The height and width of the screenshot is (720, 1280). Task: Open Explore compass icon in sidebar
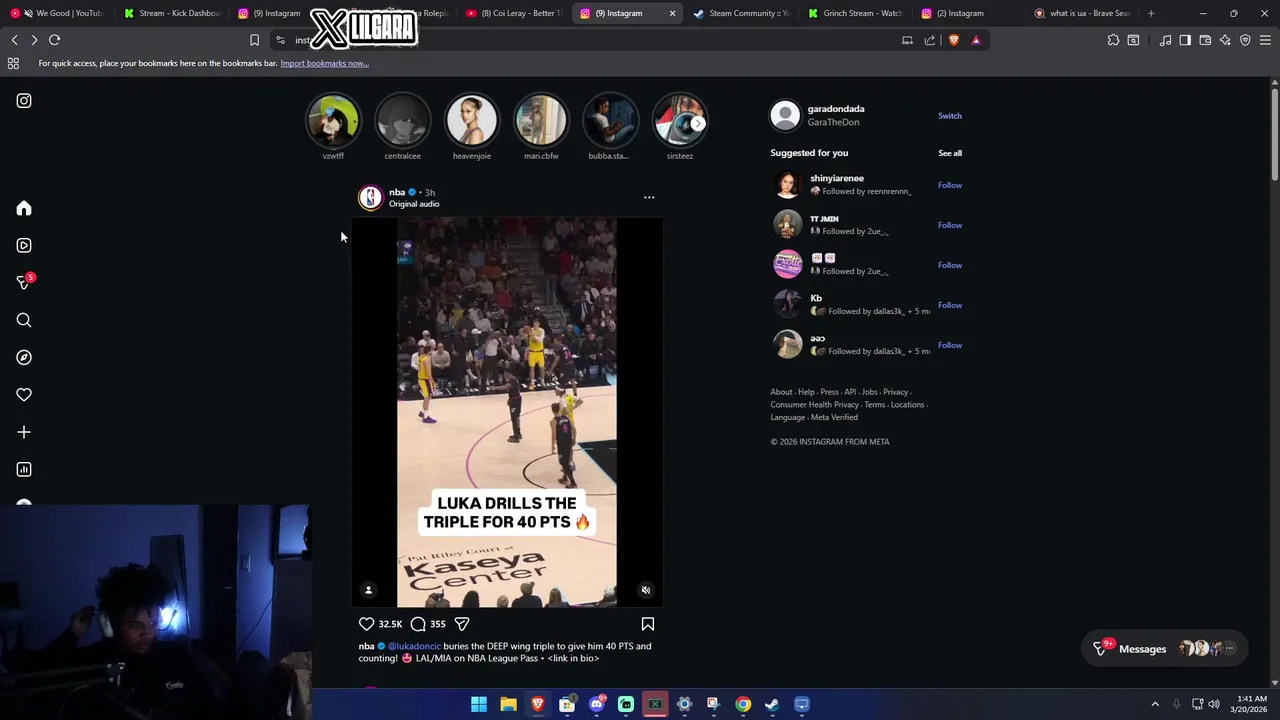click(x=24, y=357)
